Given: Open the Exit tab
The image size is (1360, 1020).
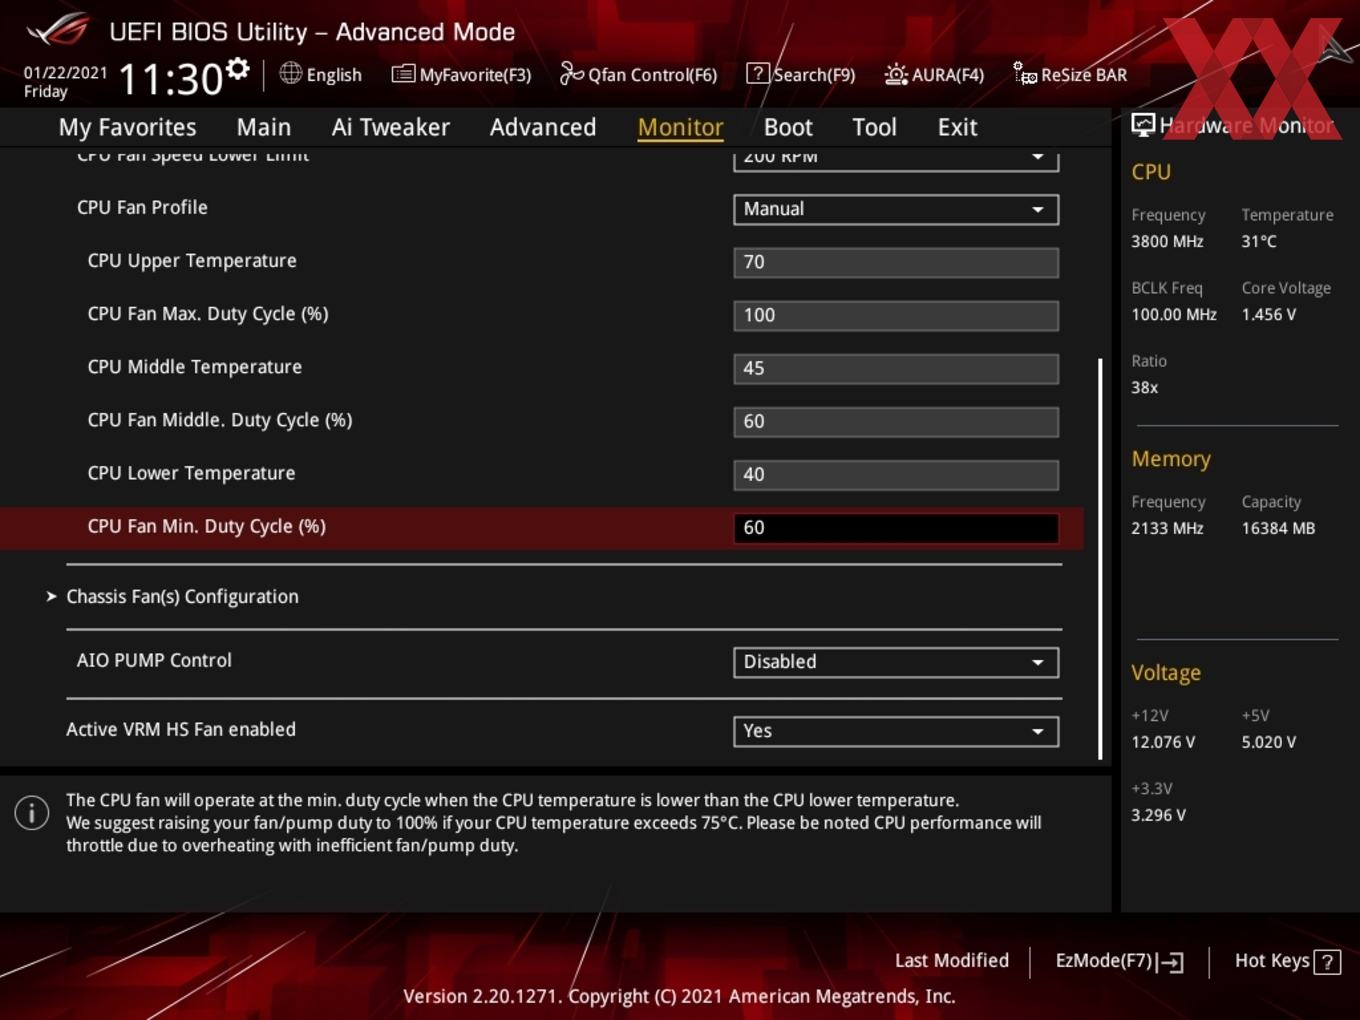Looking at the screenshot, I should [x=957, y=127].
